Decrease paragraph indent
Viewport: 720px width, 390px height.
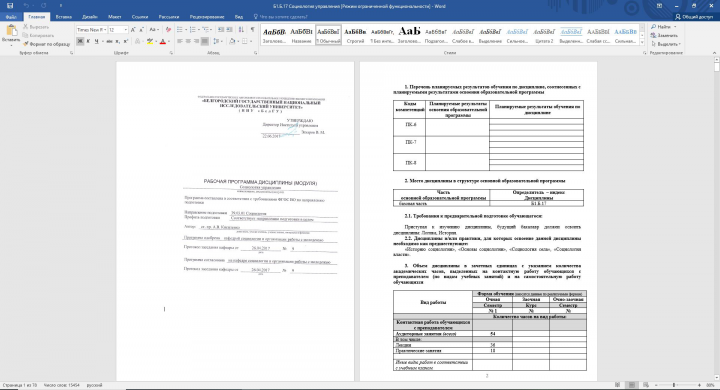tap(221, 29)
